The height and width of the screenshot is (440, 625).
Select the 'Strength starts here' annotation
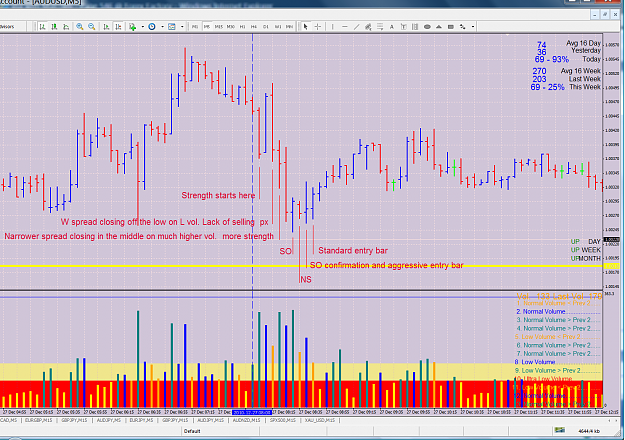[218, 195]
